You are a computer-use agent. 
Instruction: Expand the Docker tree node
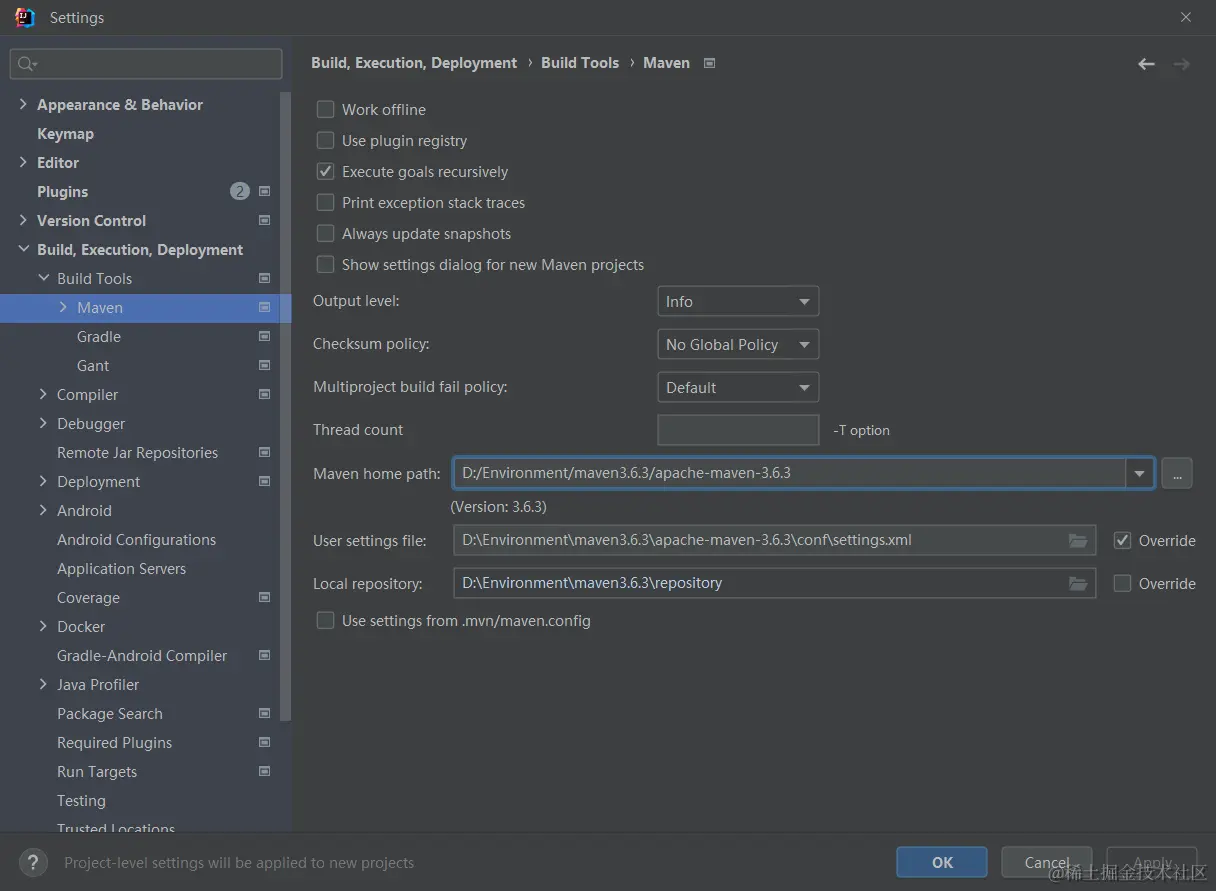43,626
